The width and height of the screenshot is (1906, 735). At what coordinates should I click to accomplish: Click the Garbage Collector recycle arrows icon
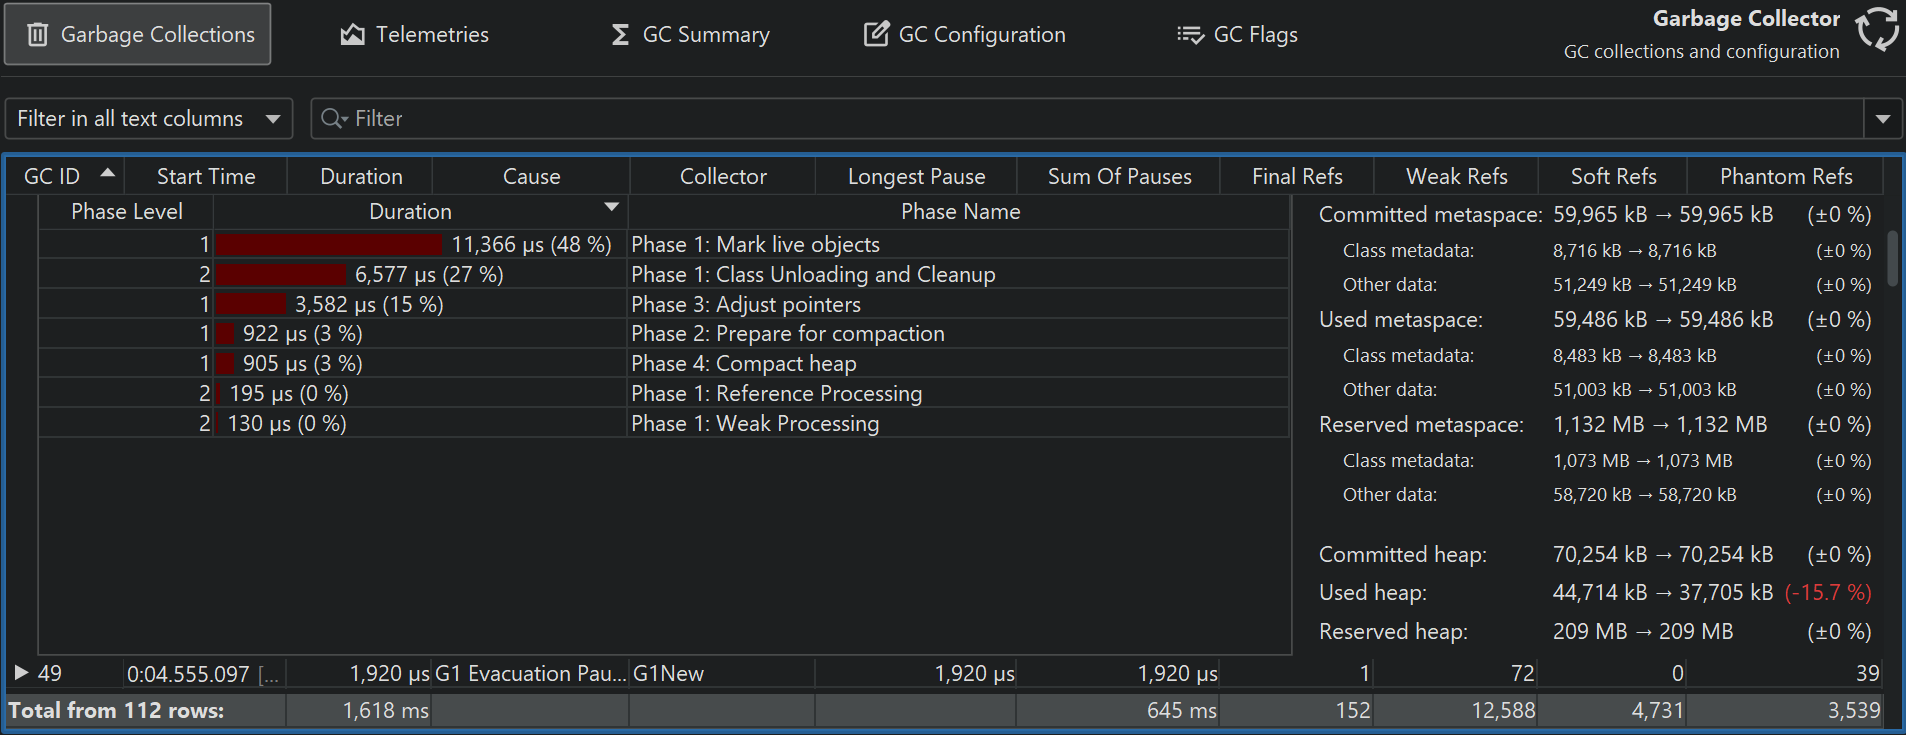[x=1877, y=30]
